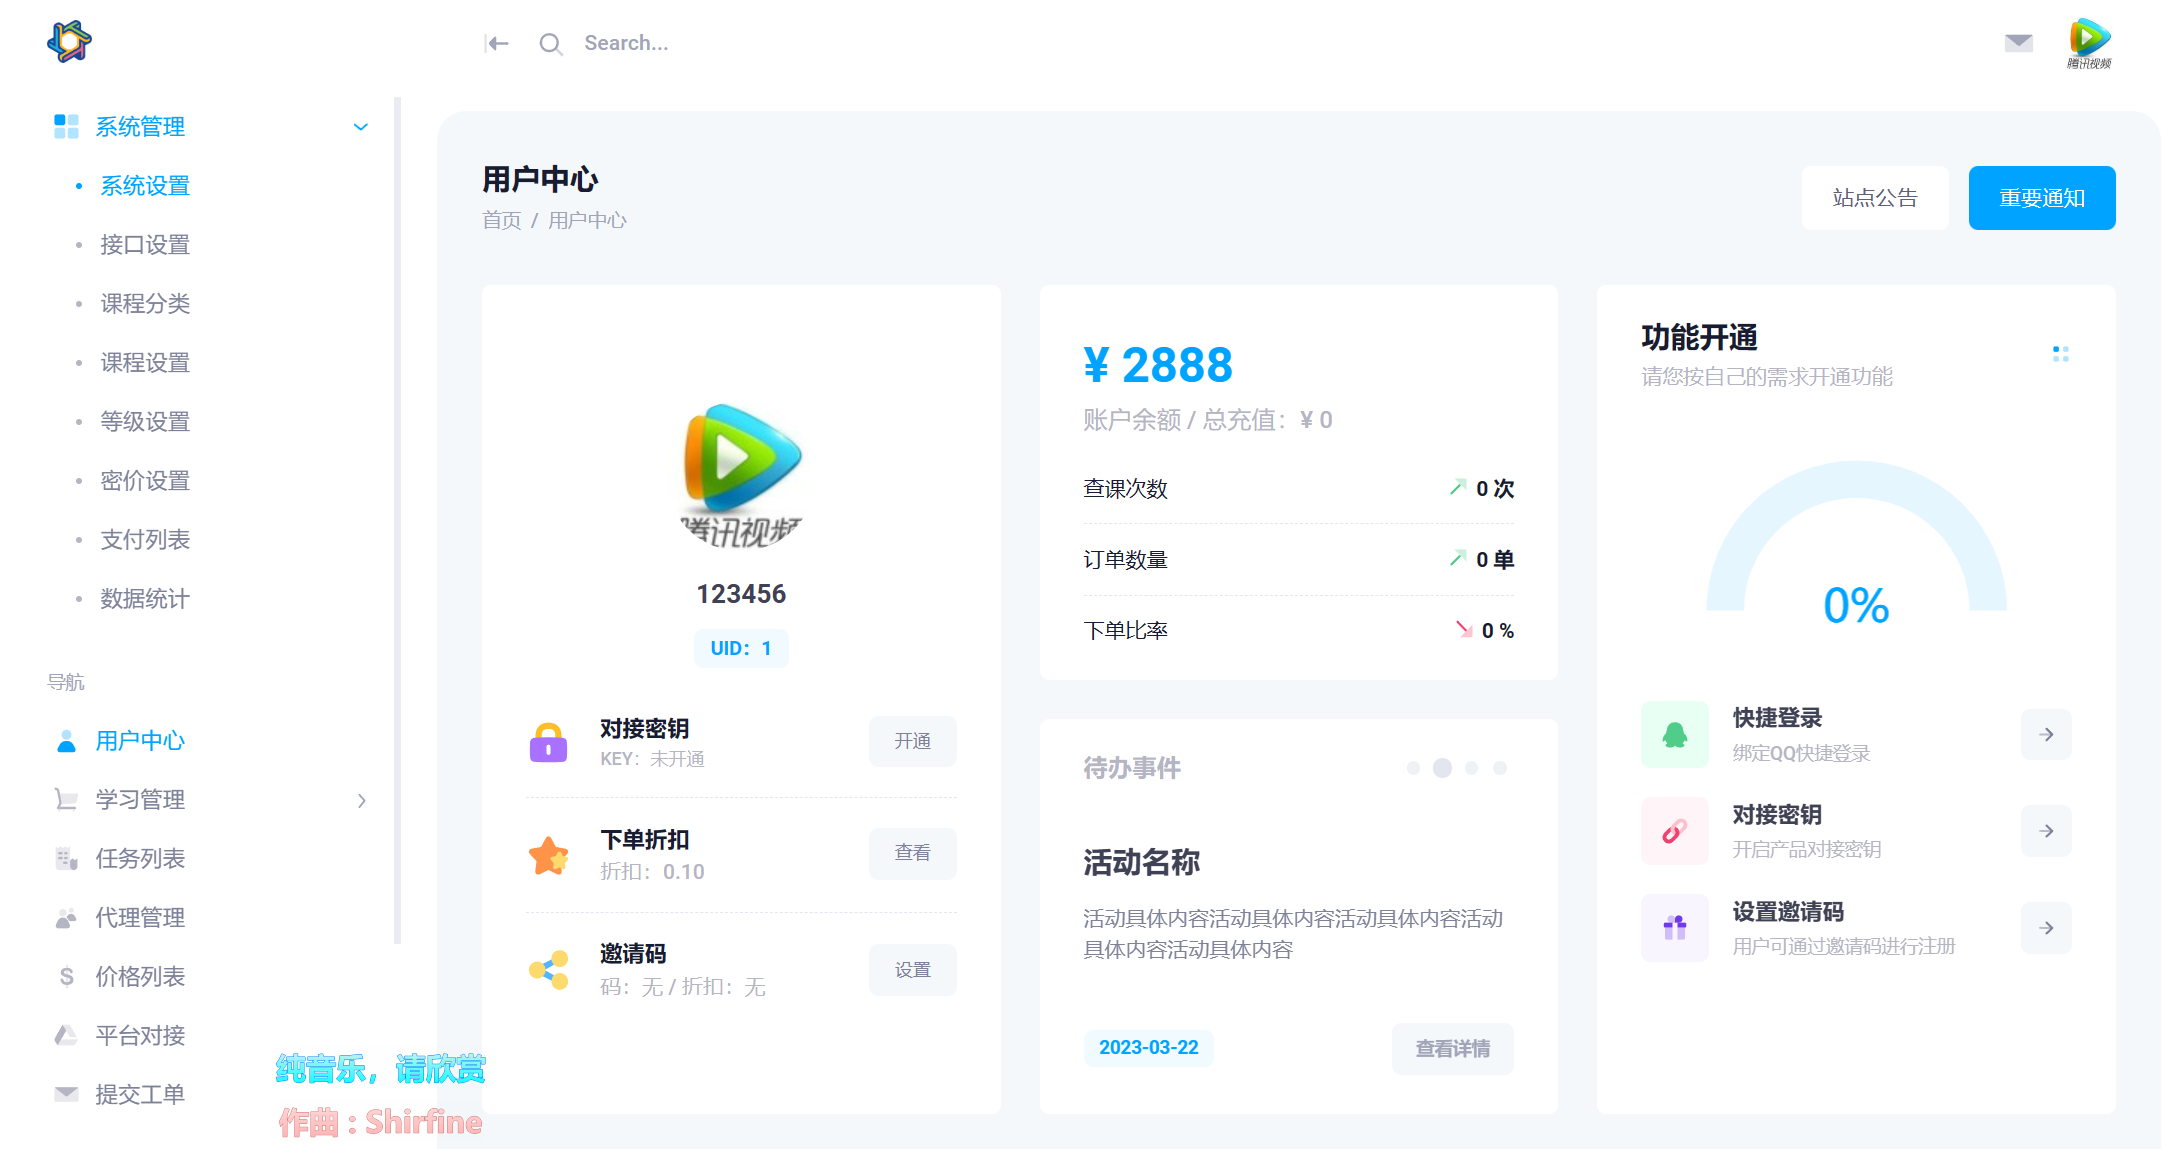Collapse the 系统管理 menu chevron
2183x1149 pixels.
point(361,127)
